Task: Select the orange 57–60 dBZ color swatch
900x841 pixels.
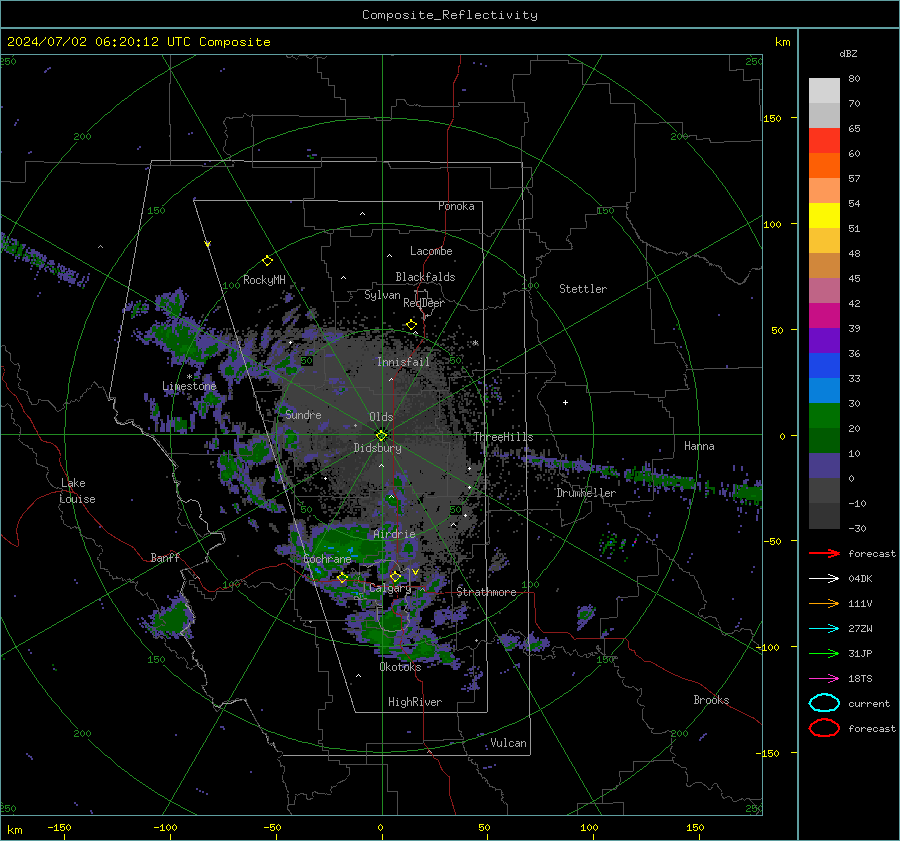Action: pos(824,166)
